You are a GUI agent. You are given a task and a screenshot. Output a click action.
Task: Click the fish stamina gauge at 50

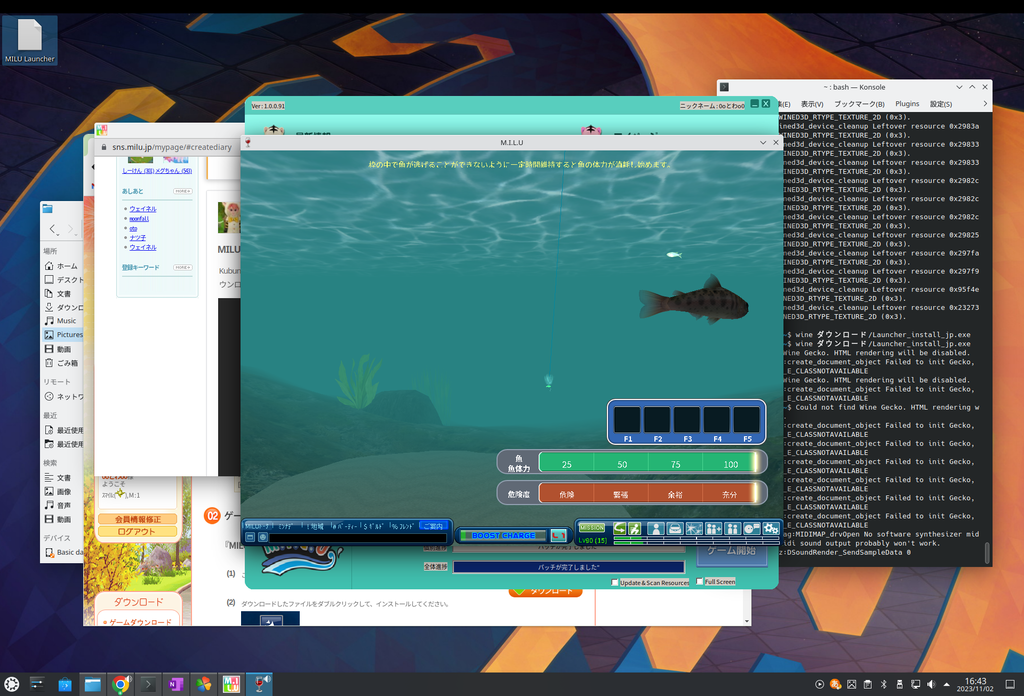(622, 464)
